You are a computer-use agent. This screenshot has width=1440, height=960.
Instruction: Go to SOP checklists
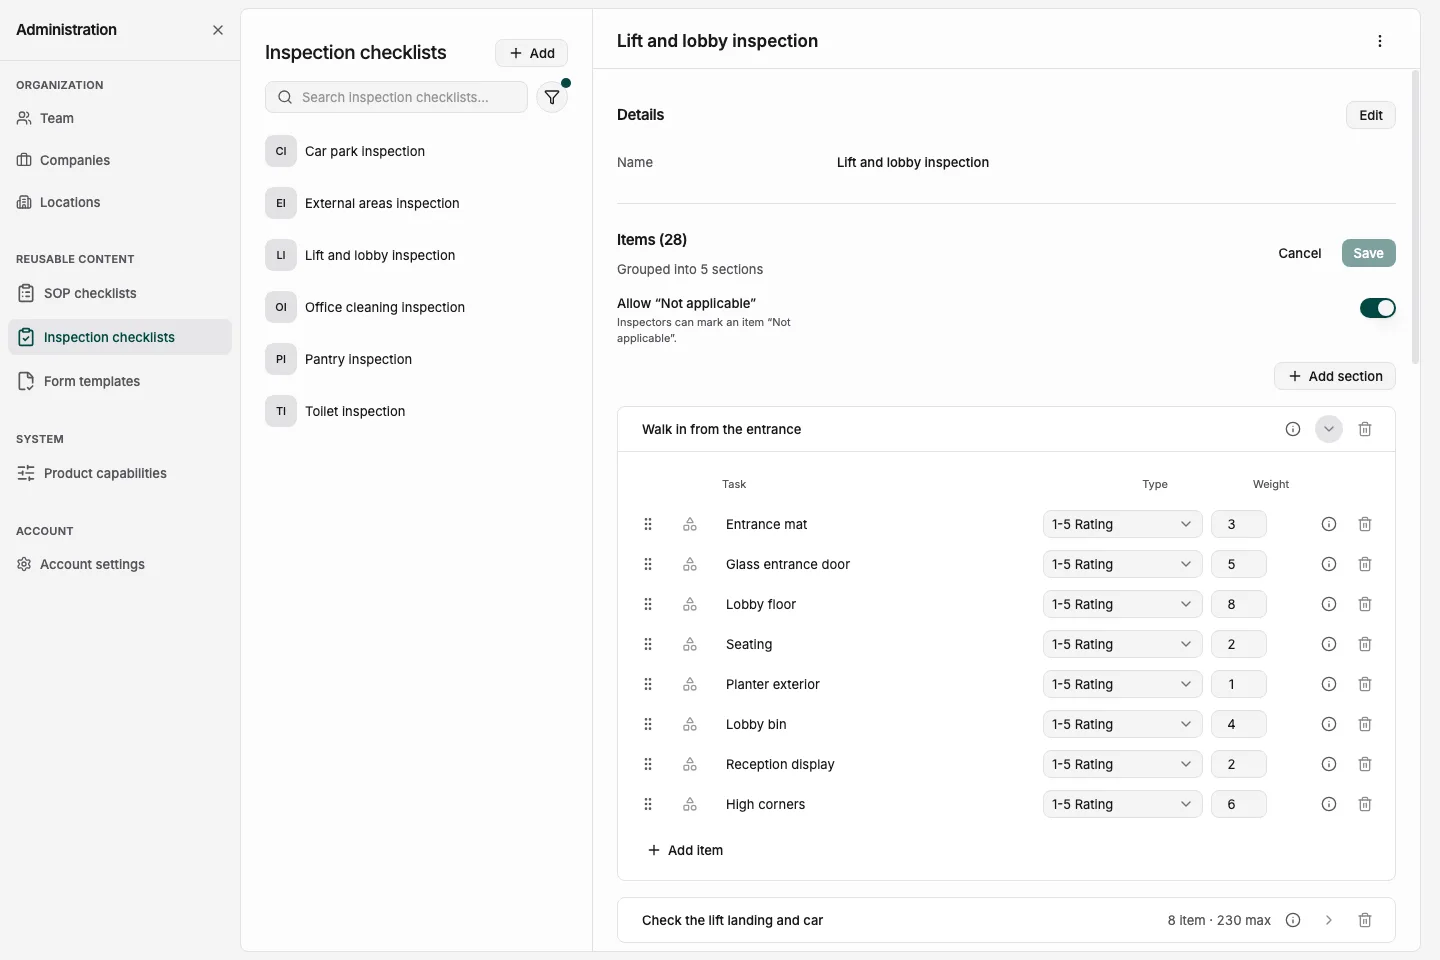click(x=120, y=293)
